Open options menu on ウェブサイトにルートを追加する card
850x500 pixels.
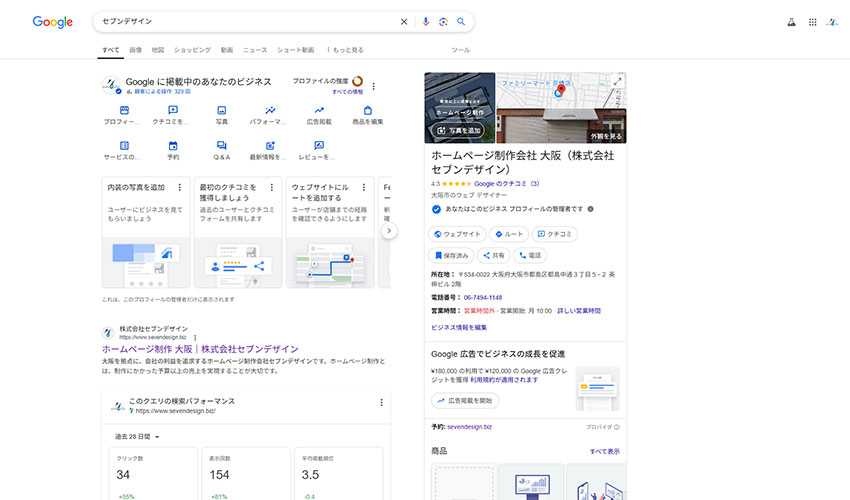coord(364,187)
